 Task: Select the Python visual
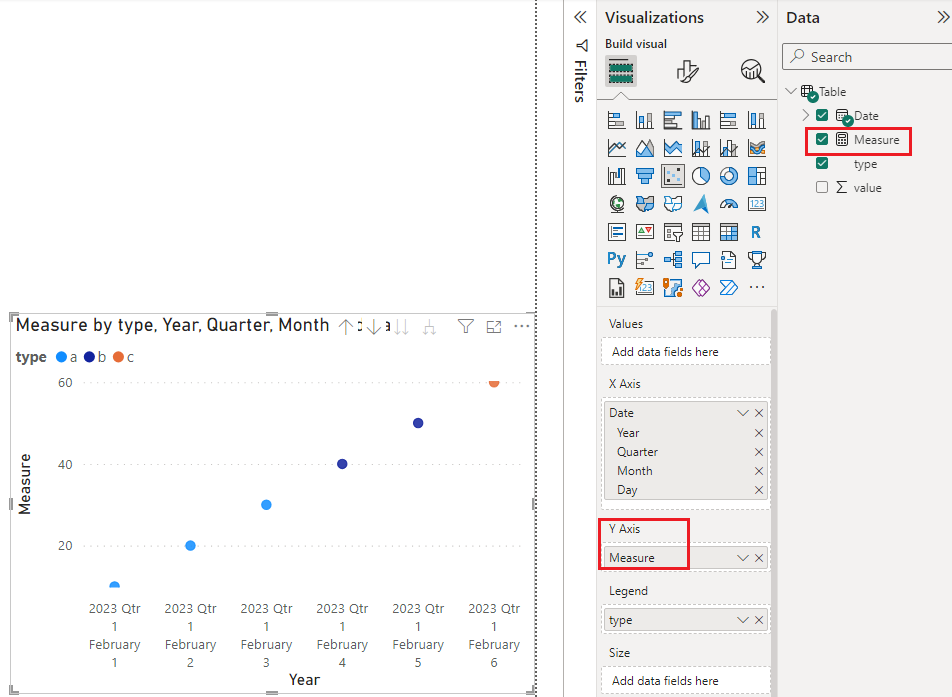pos(616,260)
